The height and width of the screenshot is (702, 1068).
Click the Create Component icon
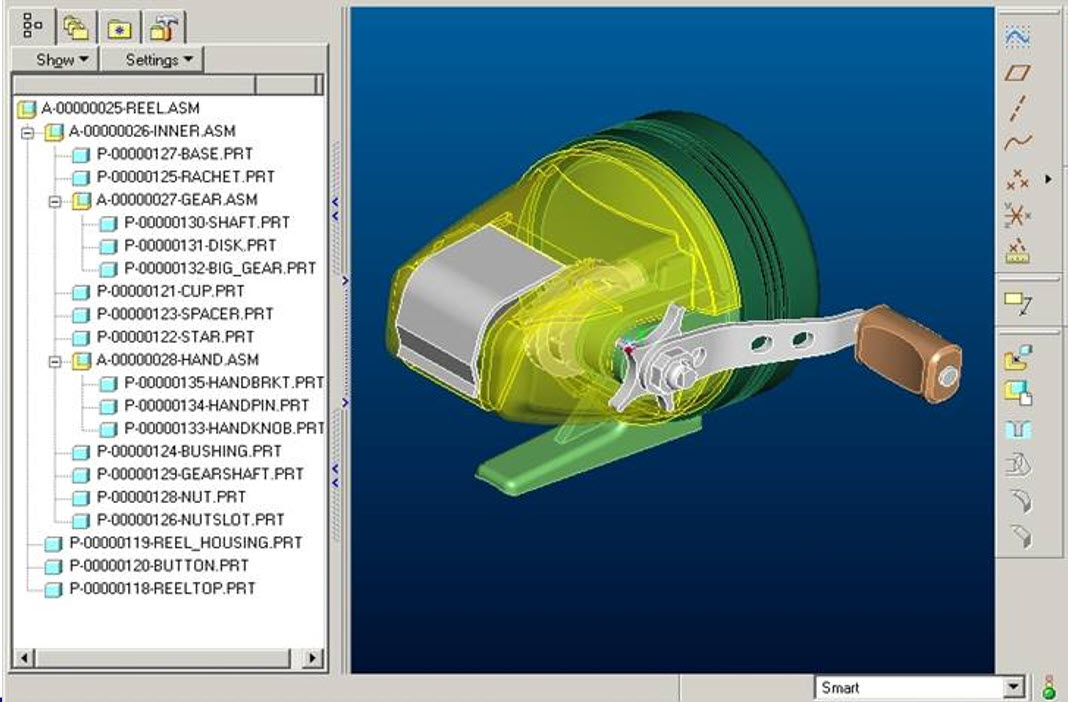[1017, 393]
